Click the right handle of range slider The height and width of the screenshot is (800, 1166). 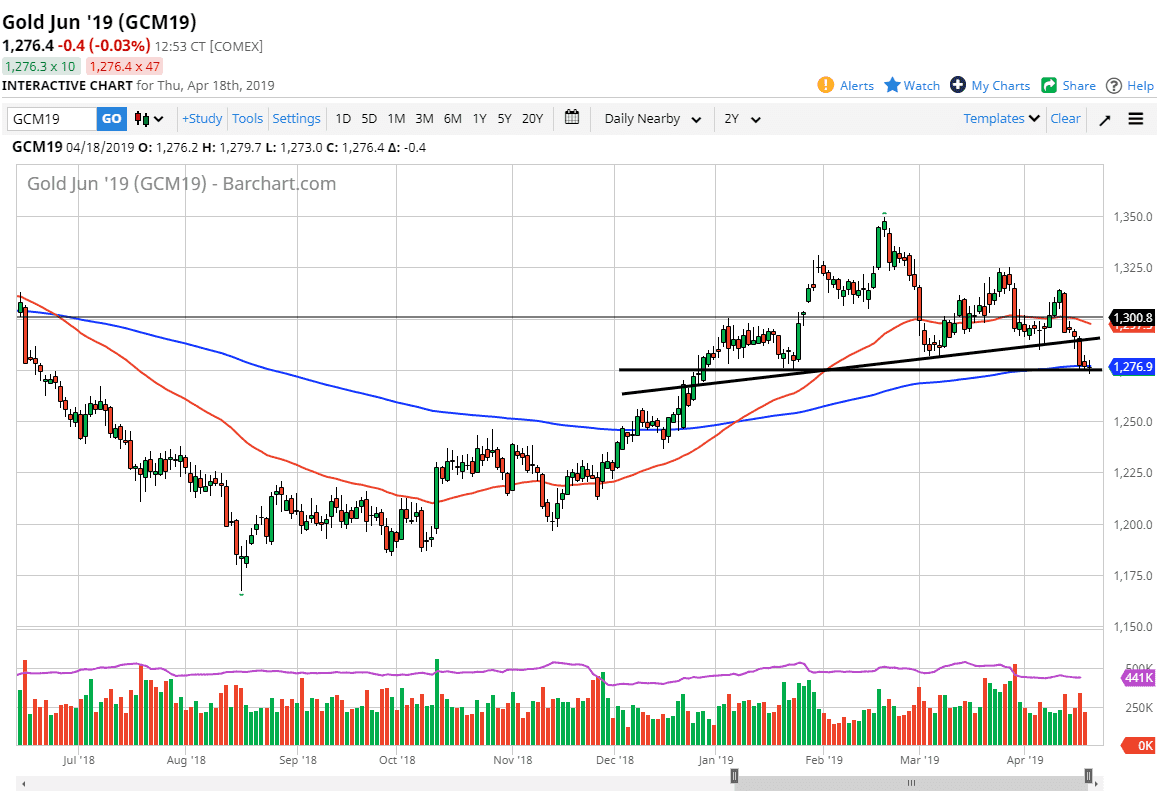click(1089, 776)
